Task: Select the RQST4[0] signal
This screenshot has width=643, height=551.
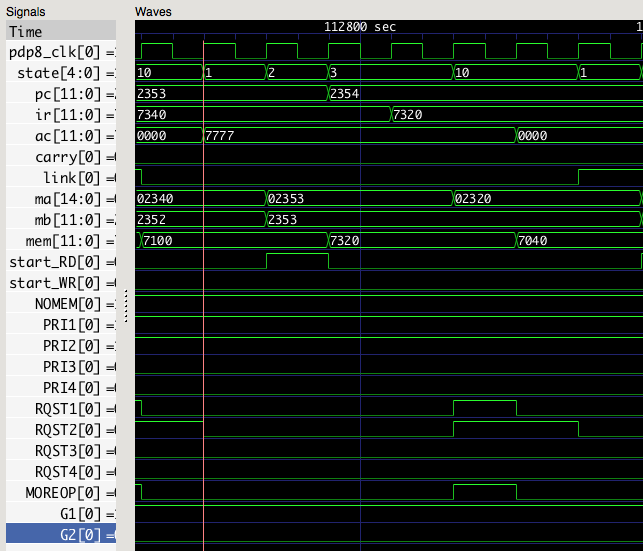Action: (61, 472)
